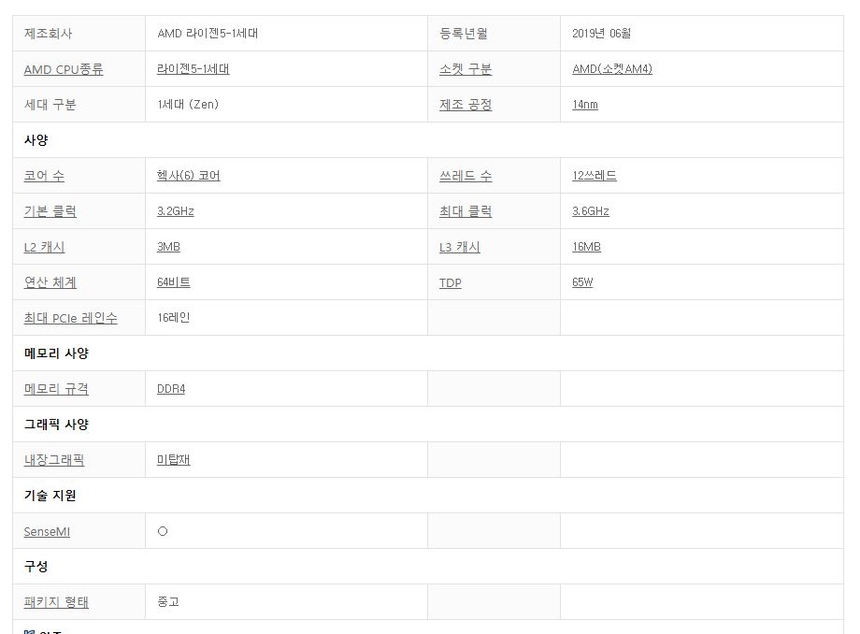Open the 패키지 형태 term link
This screenshot has height=634, width=860.
[x=56, y=602]
